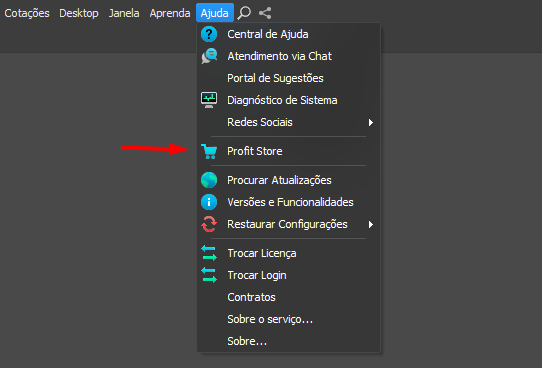Select Restaurar Configurações entry
This screenshot has height=368, width=542.
pos(289,225)
